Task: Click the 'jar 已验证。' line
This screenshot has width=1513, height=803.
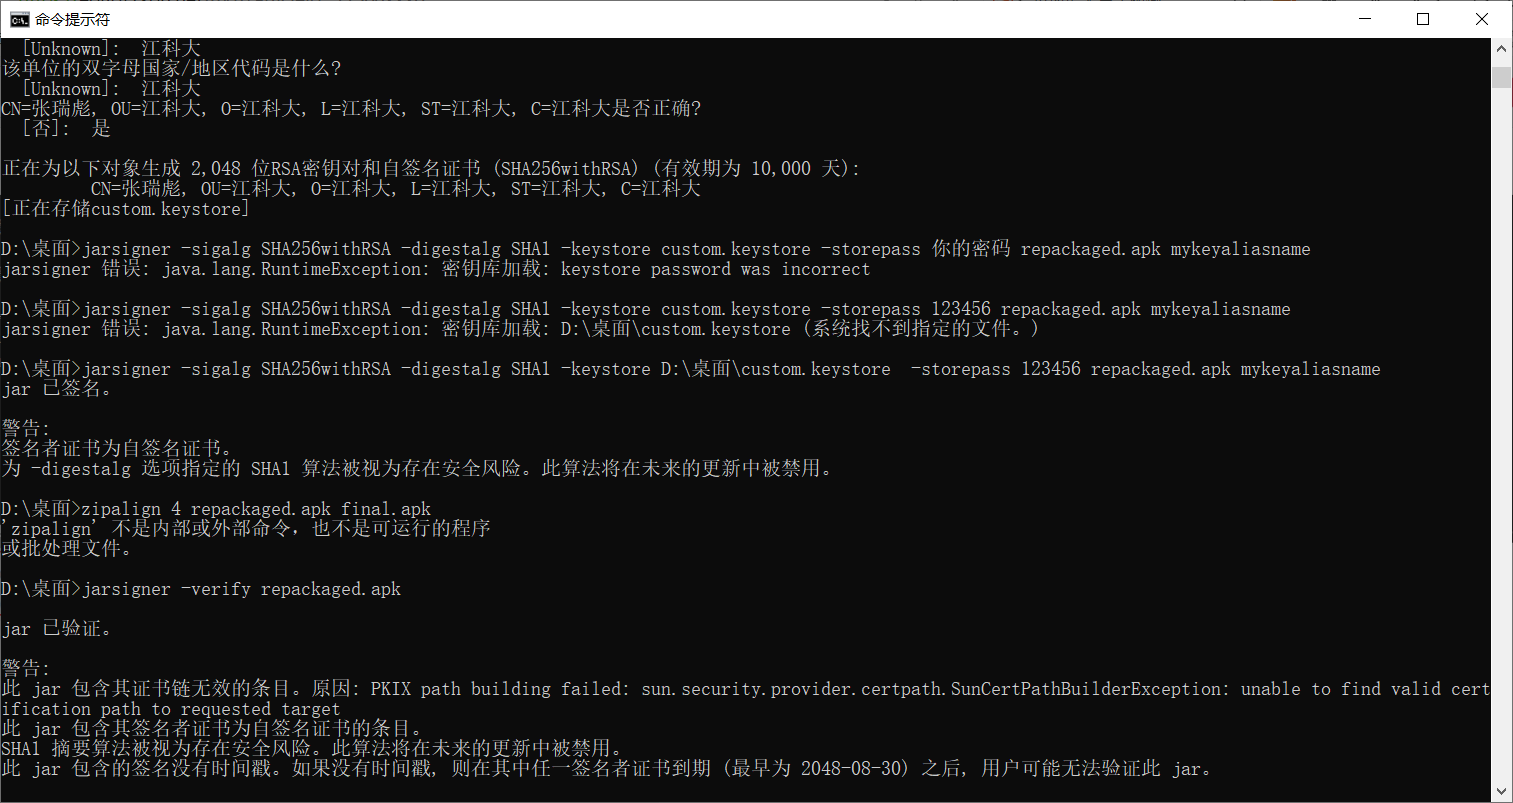Action: tap(56, 628)
